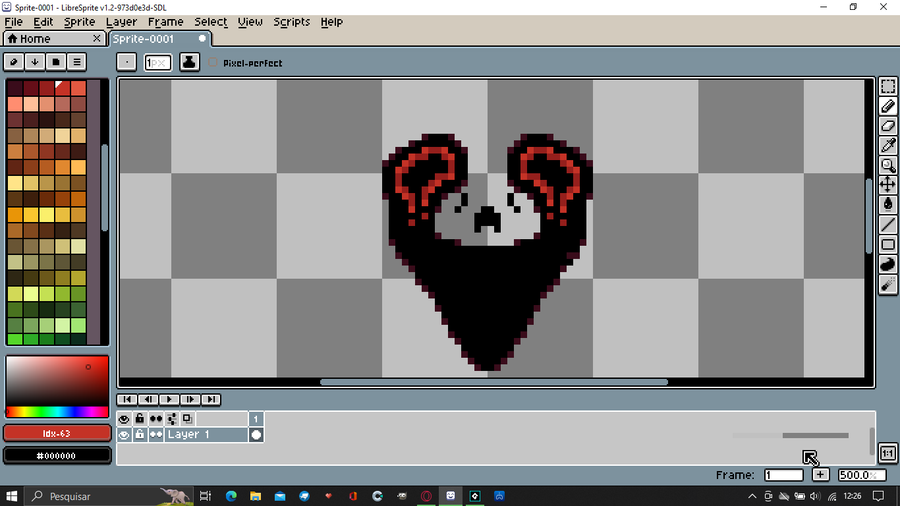Screen dimensions: 900x506
Task: Open the palette options list-lines button
Action: pyautogui.click(x=76, y=62)
